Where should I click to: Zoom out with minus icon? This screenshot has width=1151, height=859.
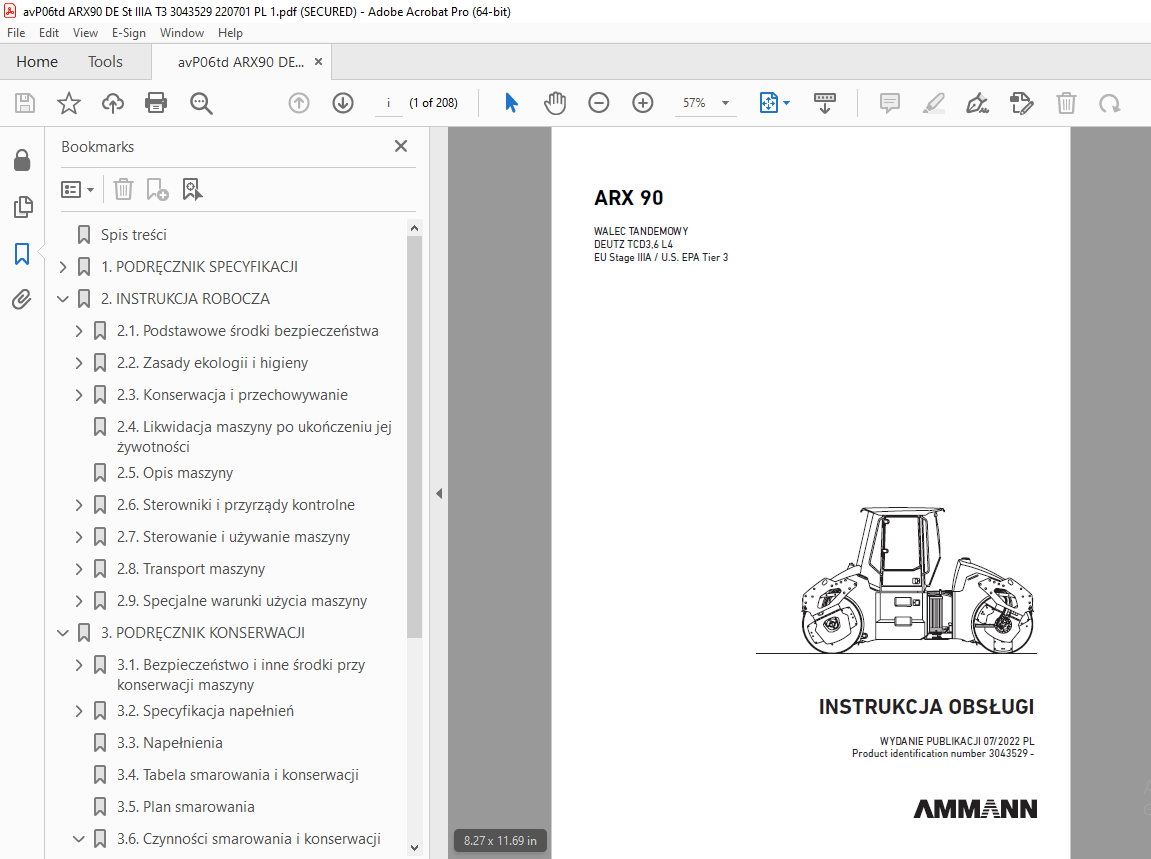599,103
